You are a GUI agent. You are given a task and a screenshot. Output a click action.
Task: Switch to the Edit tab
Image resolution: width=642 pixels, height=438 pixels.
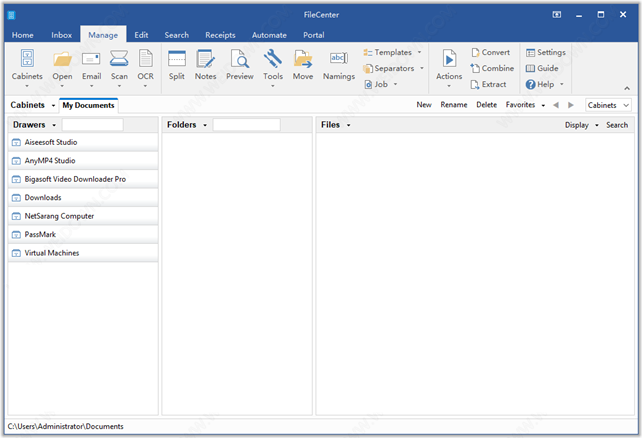[x=141, y=35]
